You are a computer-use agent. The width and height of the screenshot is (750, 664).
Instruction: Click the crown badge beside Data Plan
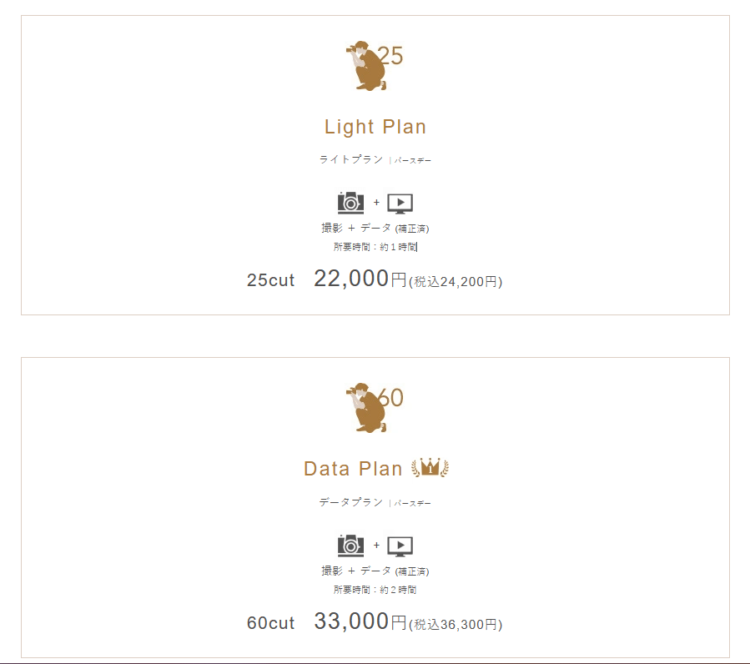pos(430,467)
